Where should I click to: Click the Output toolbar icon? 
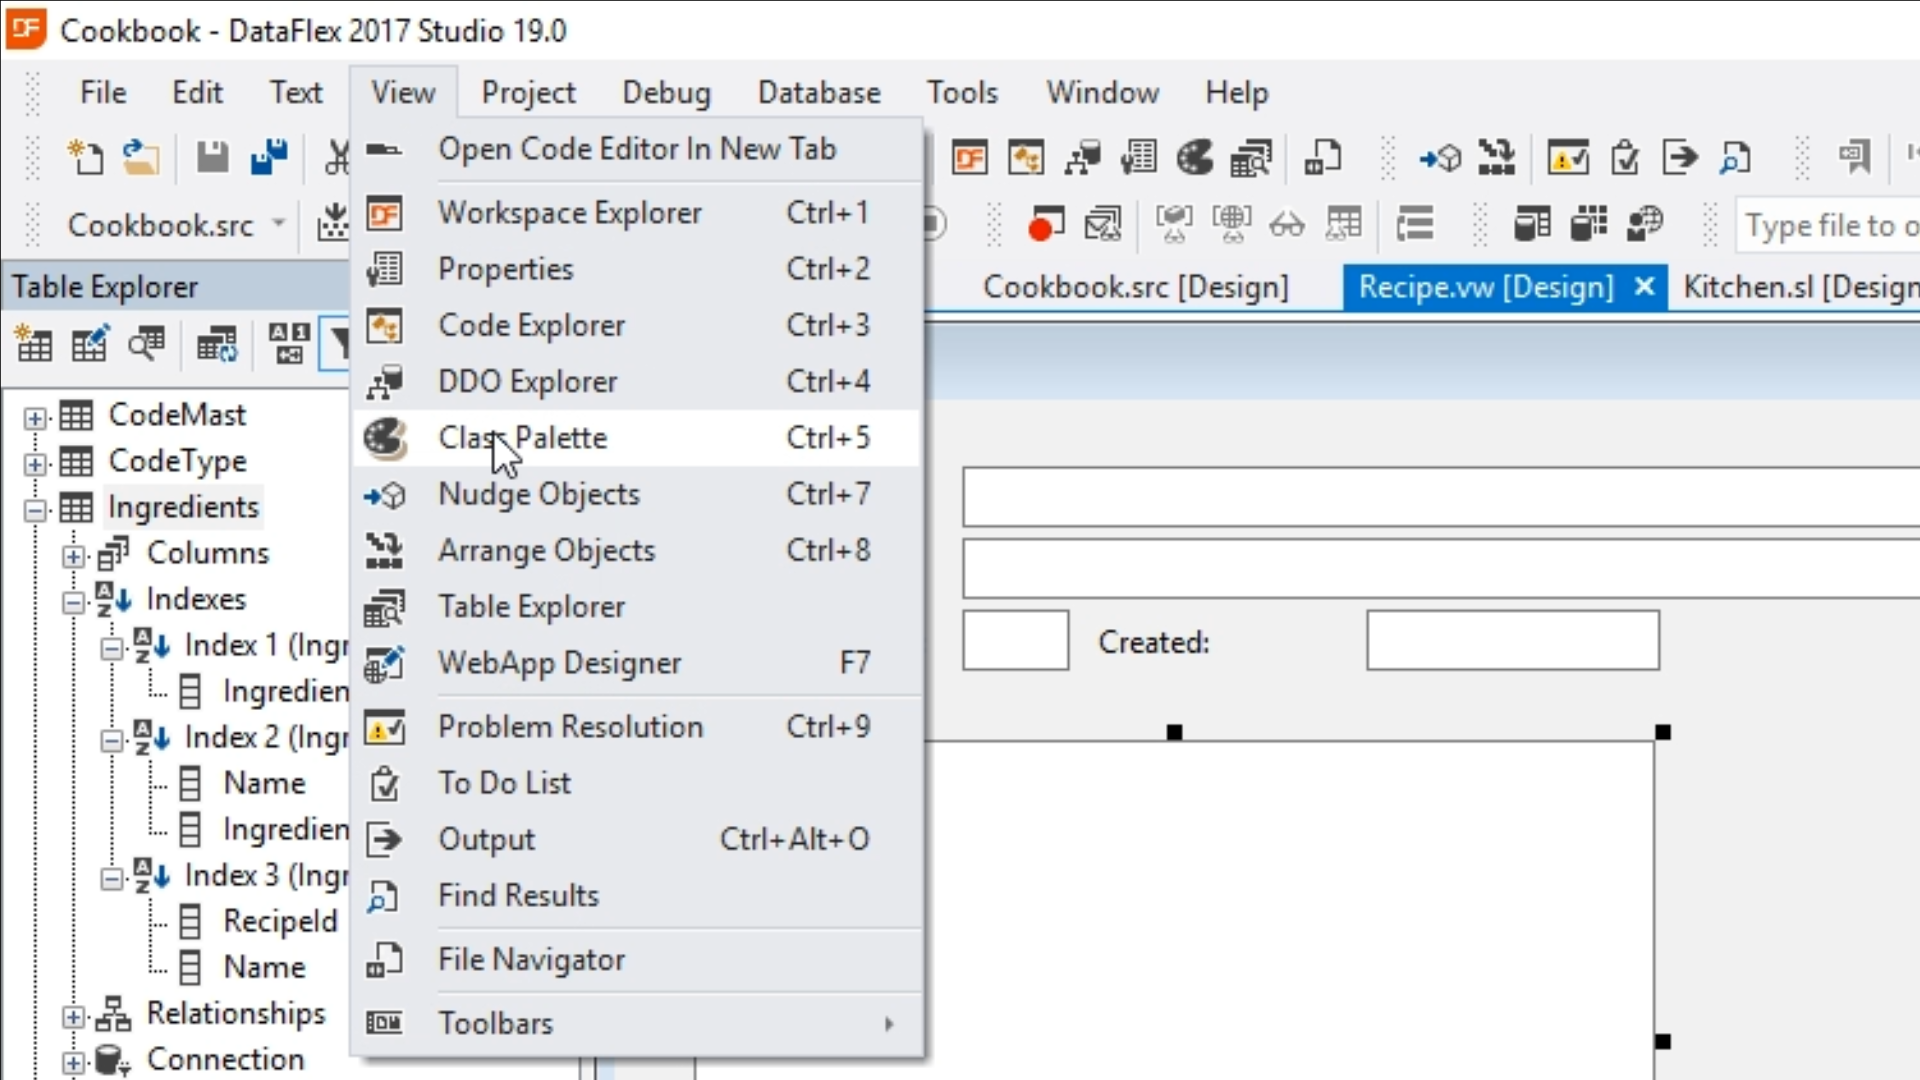1680,158
